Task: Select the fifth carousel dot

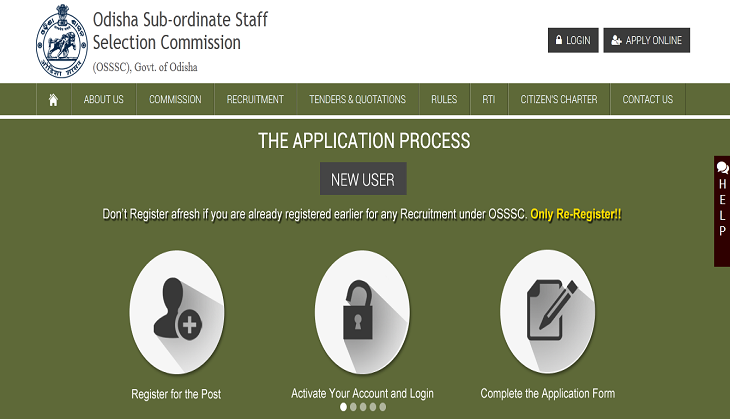Action: [382, 407]
